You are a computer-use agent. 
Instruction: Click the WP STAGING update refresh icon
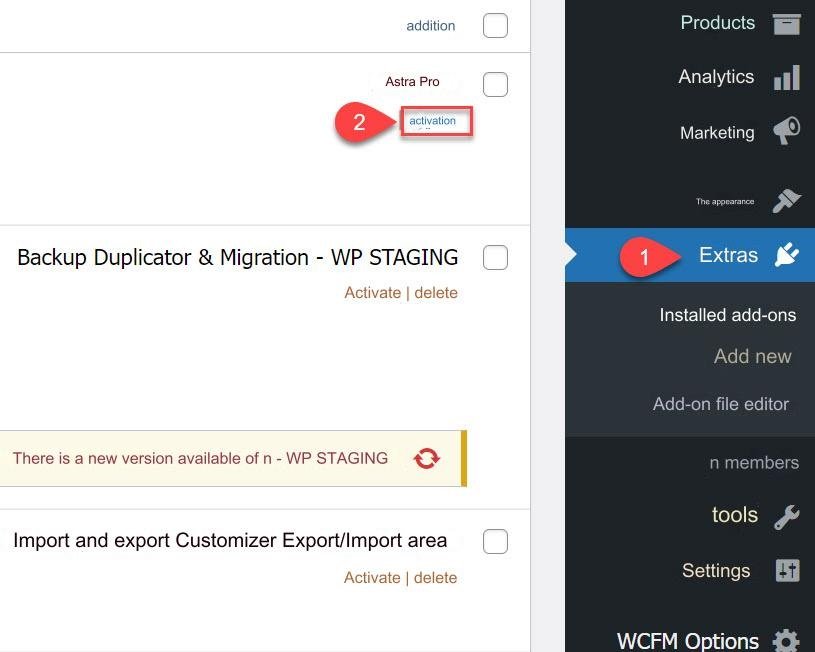[427, 459]
